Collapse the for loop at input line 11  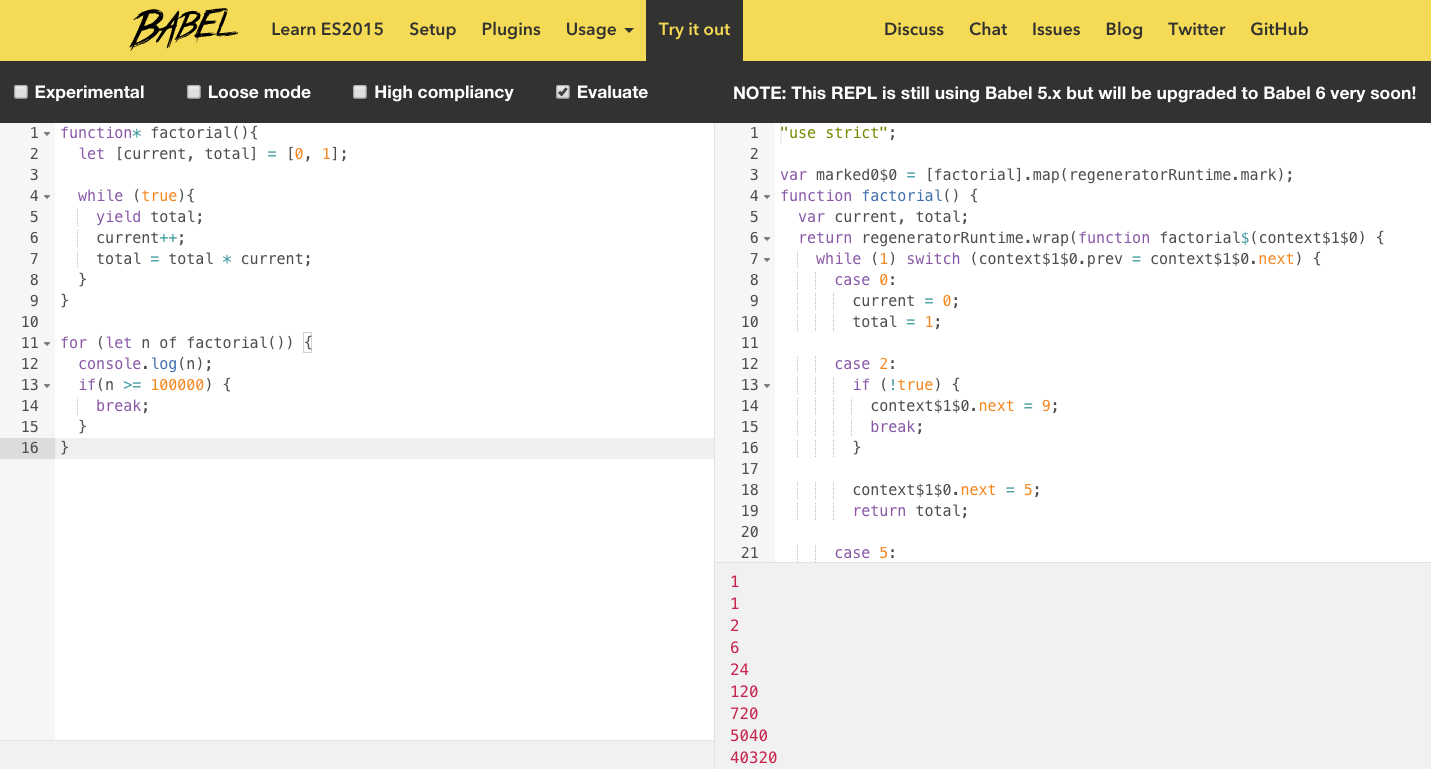click(47, 343)
